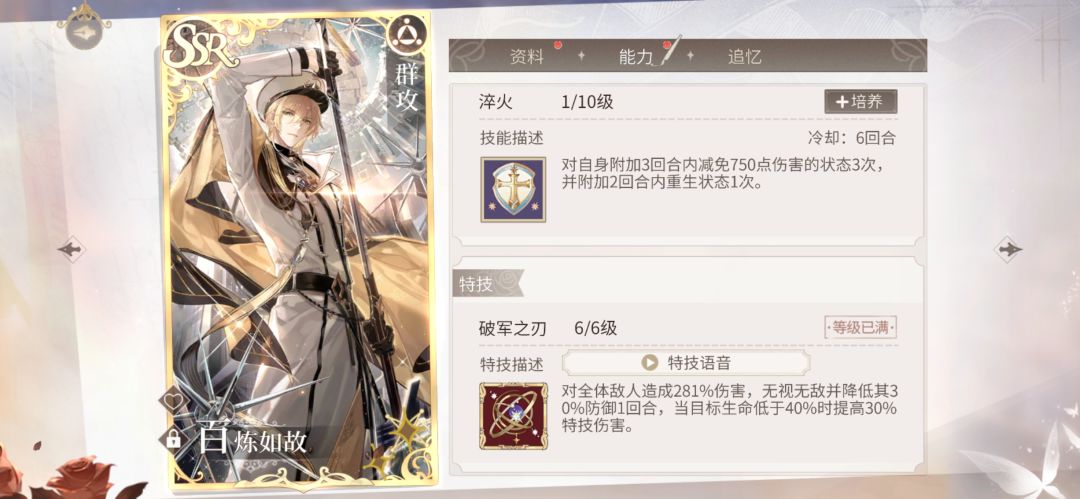Go to previous card with left arrow
The height and width of the screenshot is (499, 1080).
pyautogui.click(x=71, y=249)
